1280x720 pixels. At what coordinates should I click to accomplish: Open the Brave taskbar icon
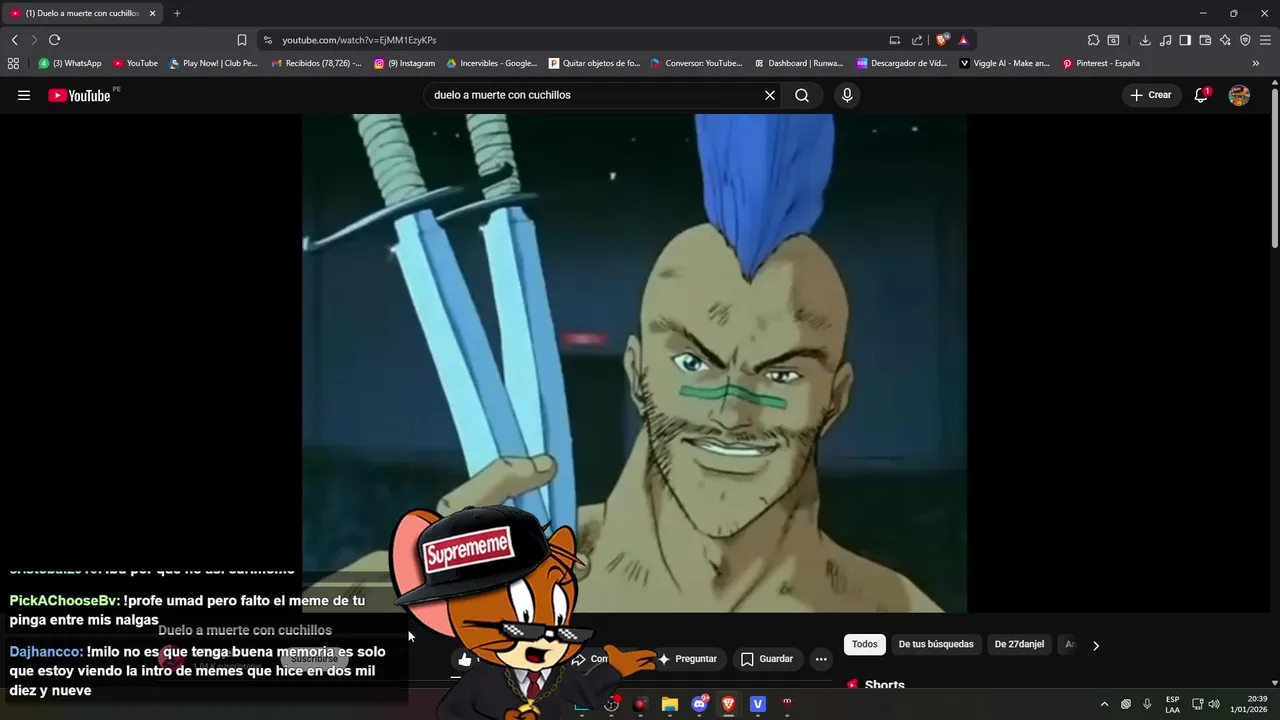[728, 704]
